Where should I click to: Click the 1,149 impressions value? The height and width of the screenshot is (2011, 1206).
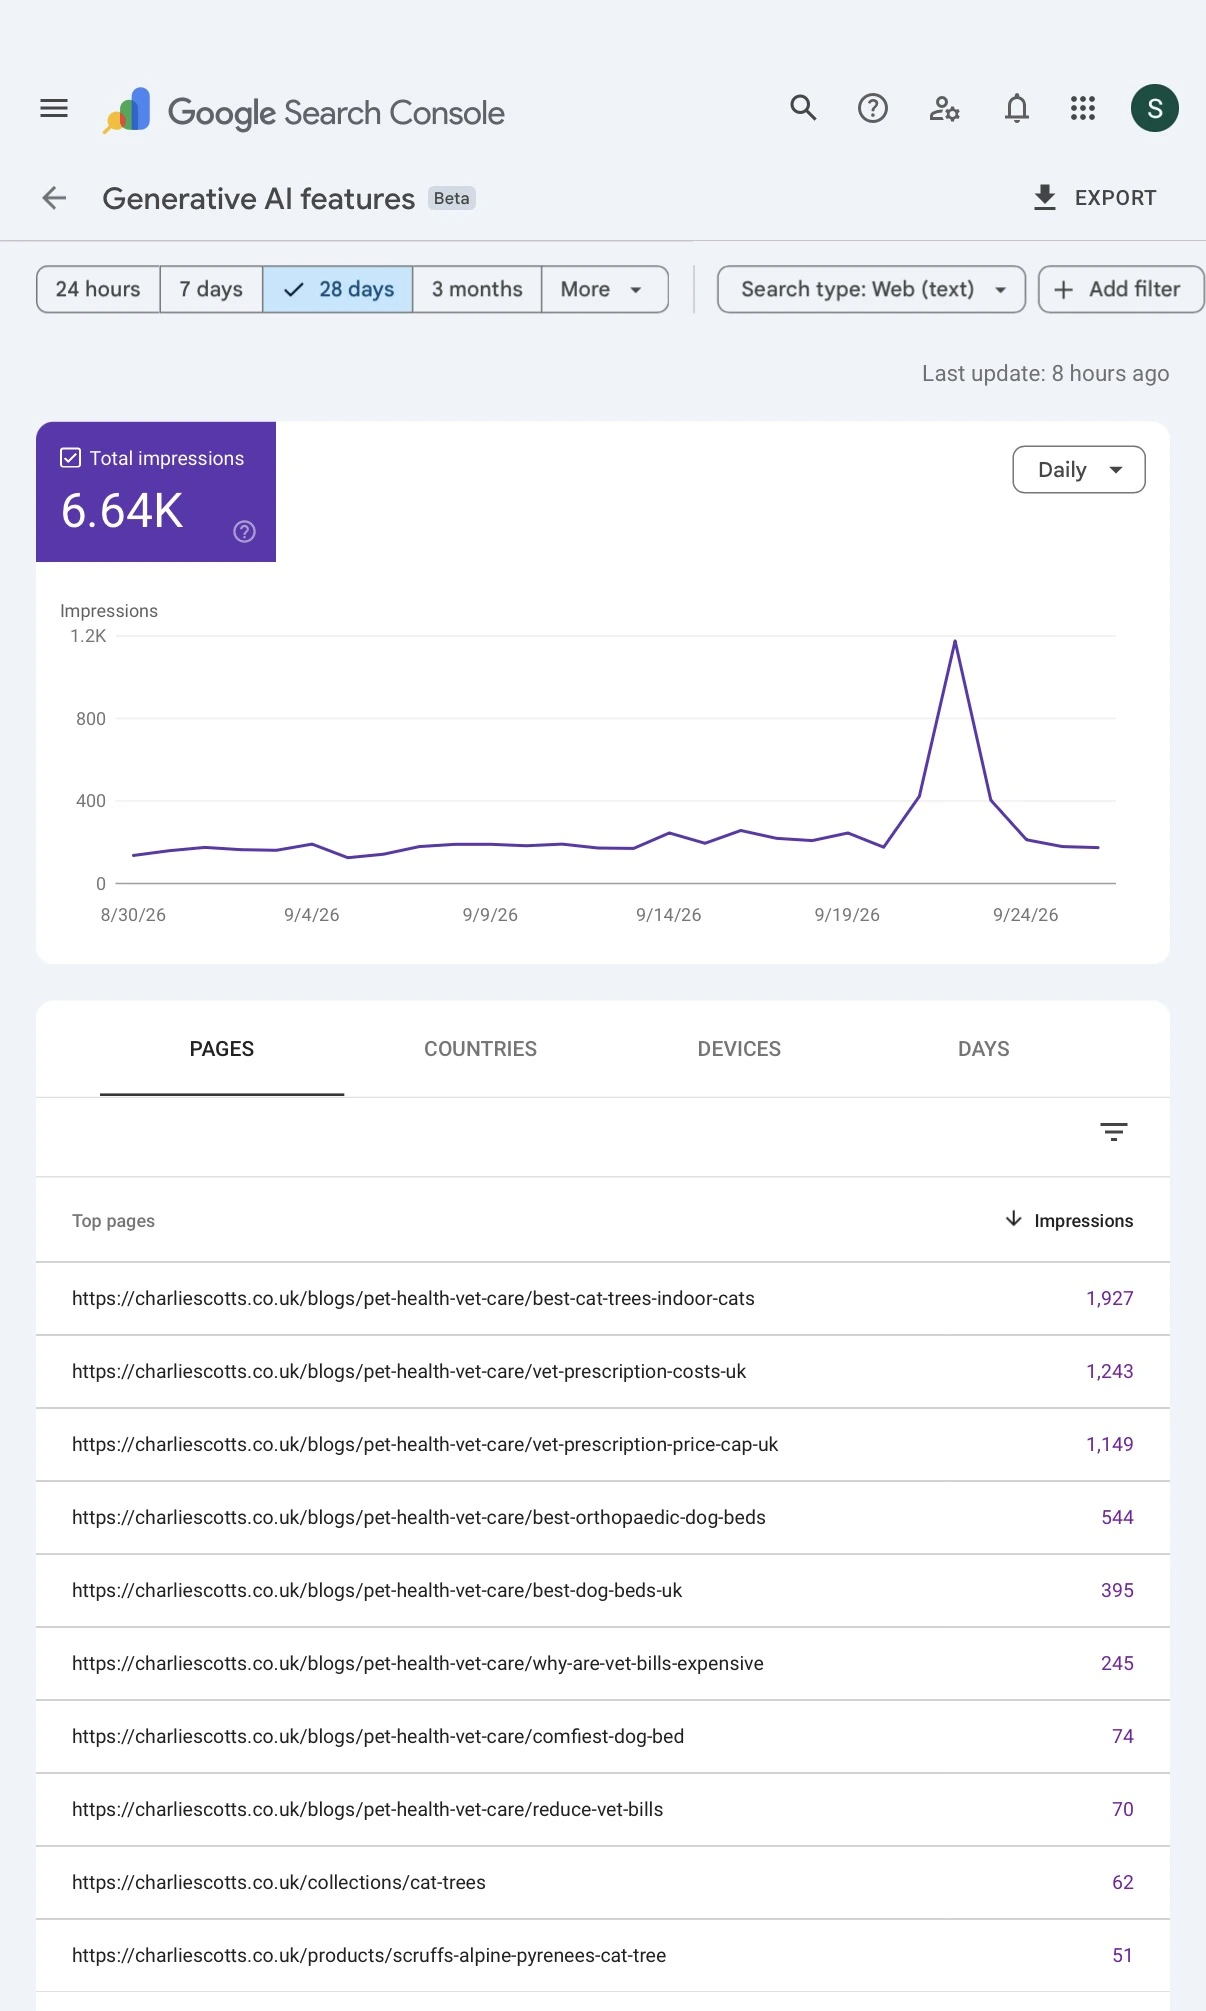1110,1444
